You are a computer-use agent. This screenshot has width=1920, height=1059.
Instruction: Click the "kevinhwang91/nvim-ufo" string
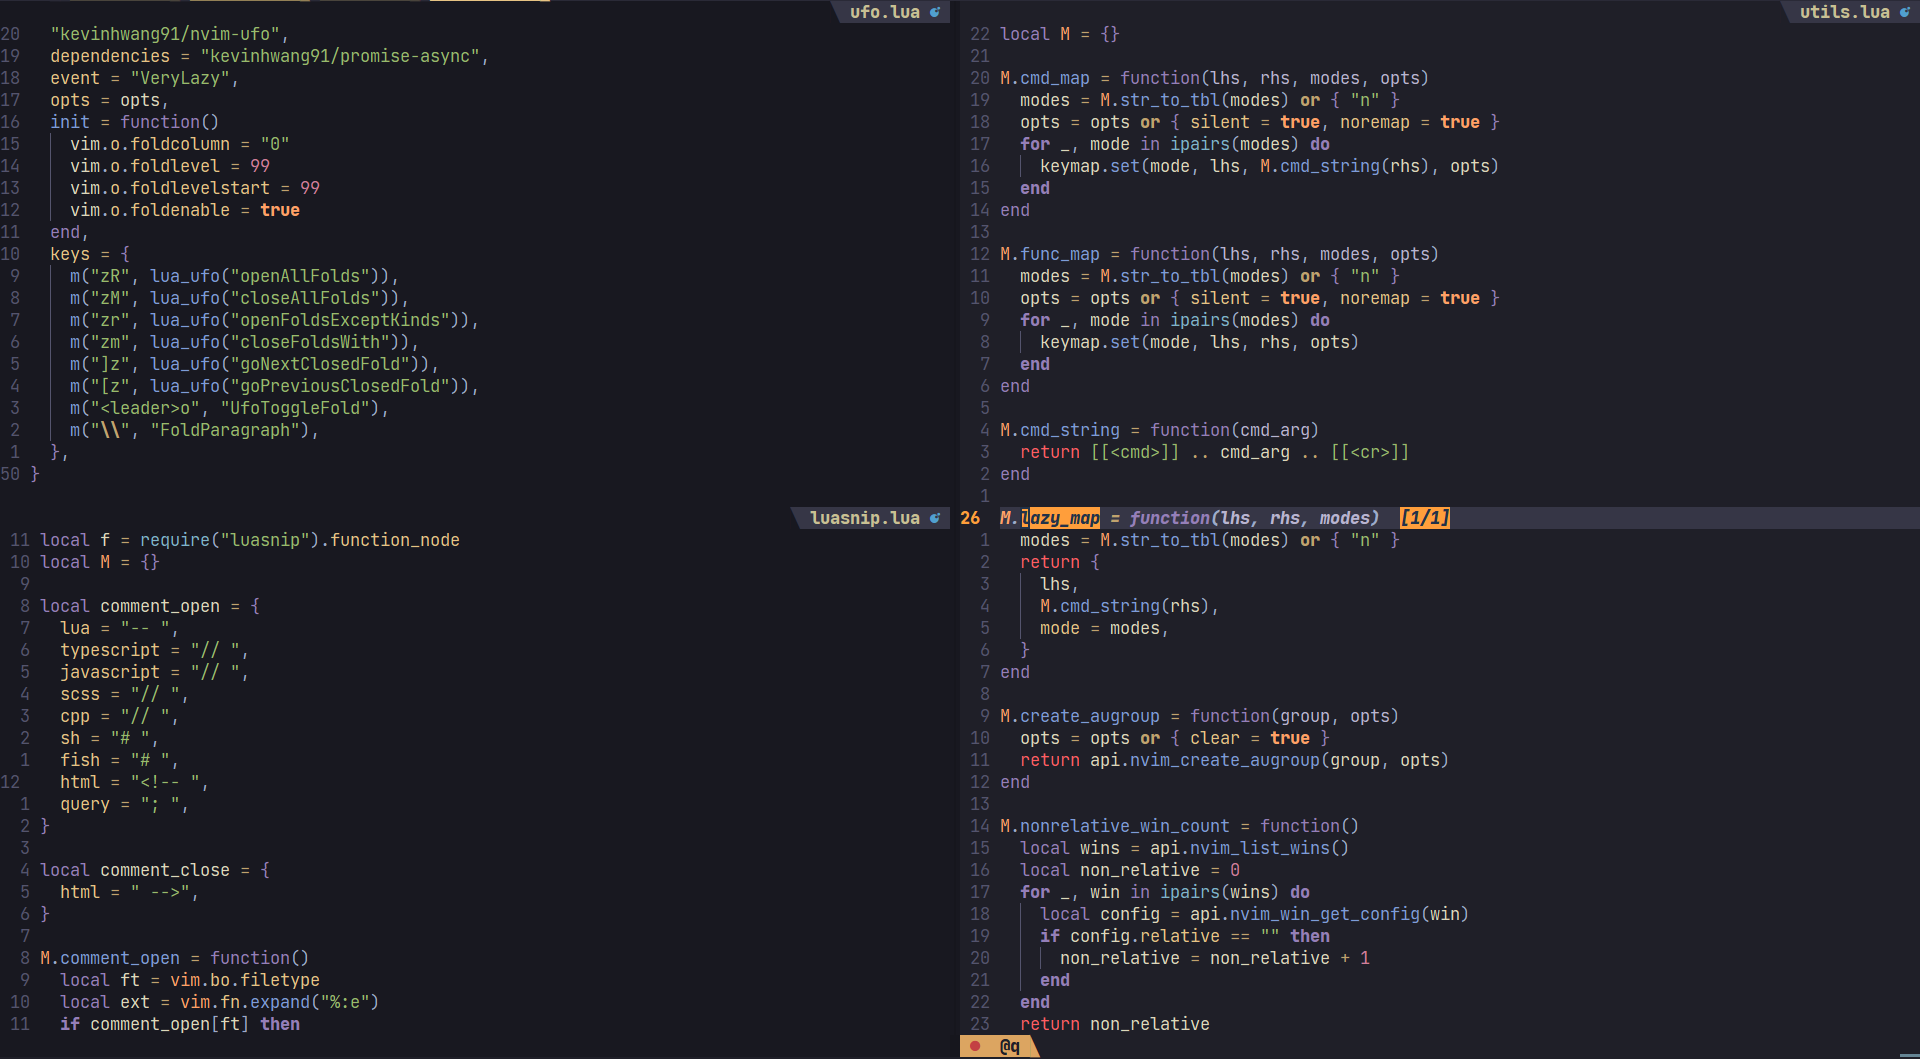(x=165, y=34)
